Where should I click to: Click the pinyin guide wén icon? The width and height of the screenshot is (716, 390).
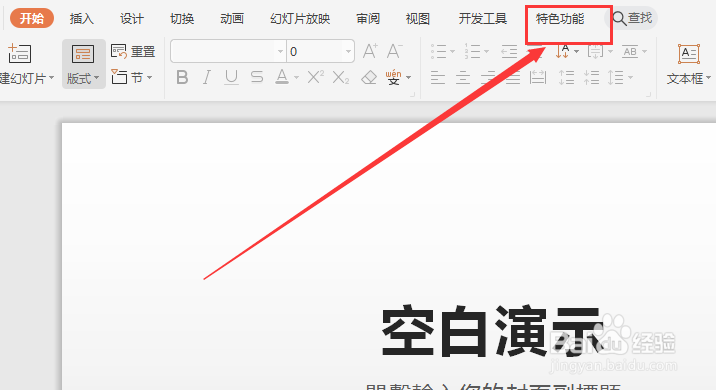pos(393,77)
